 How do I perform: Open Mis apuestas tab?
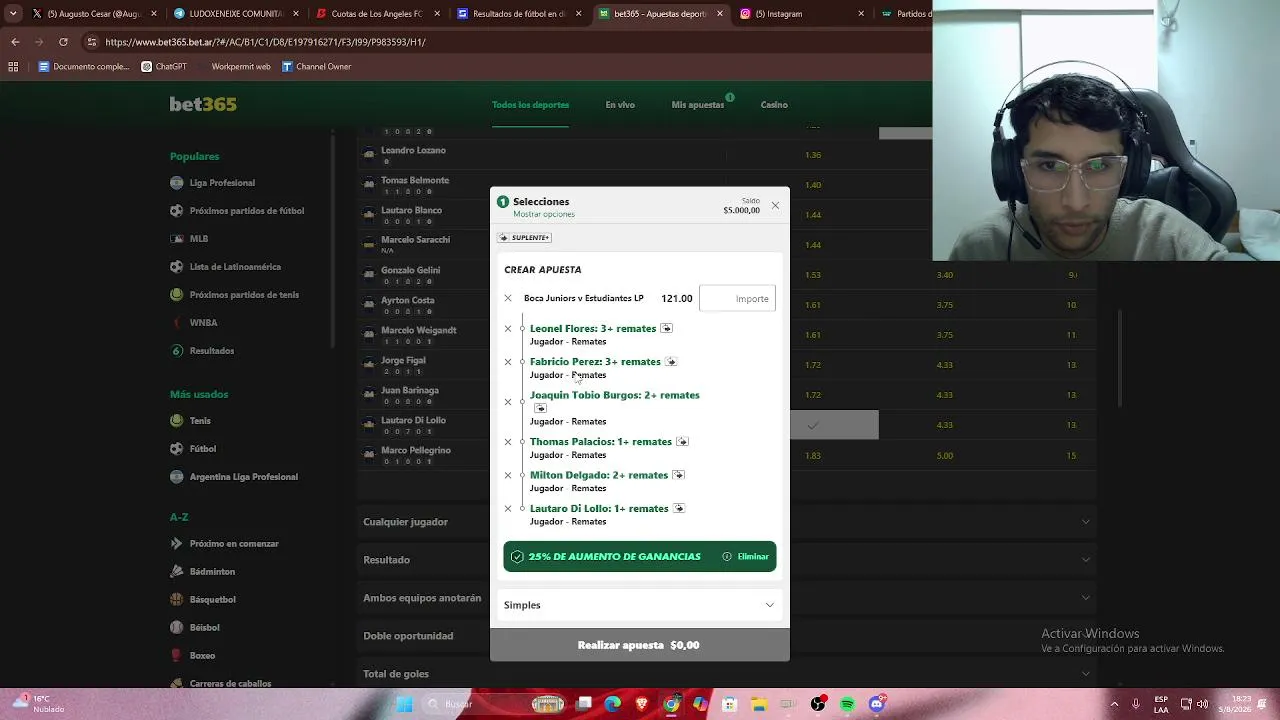coord(698,105)
